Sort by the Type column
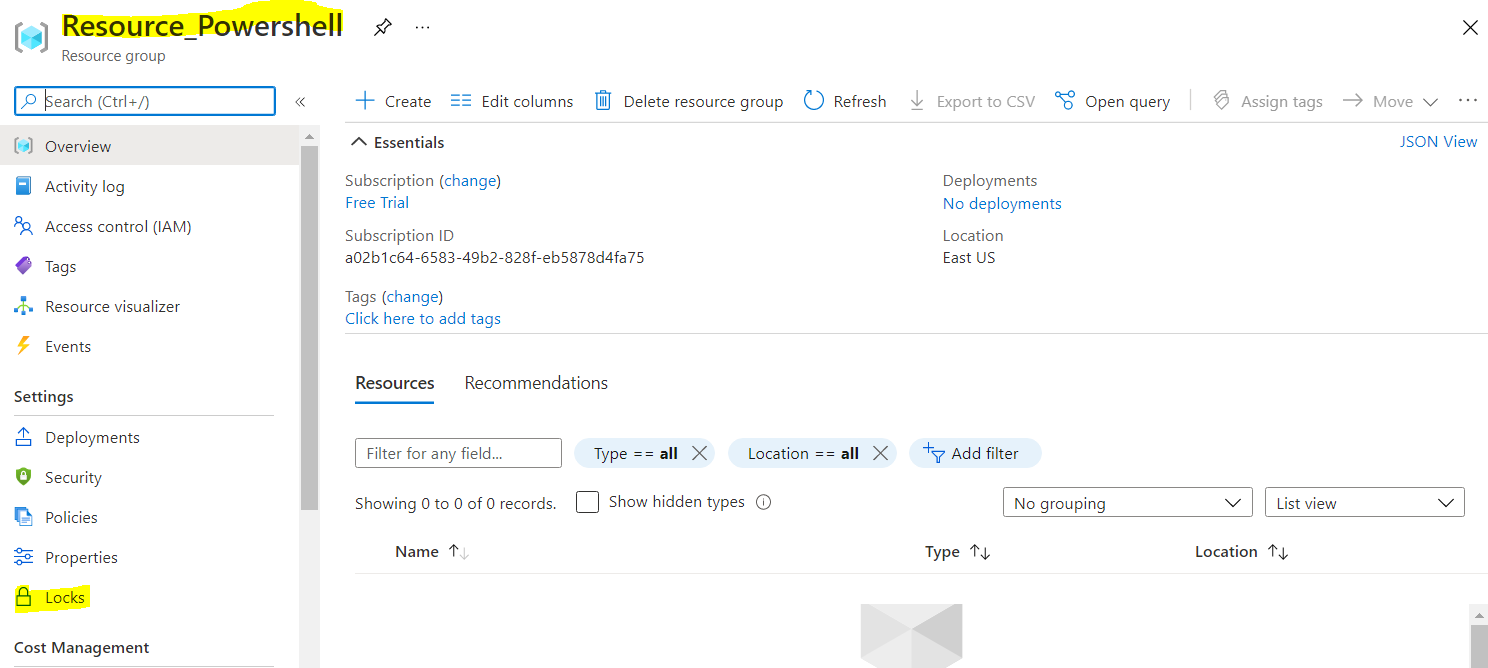Viewport: 1488px width, 668px height. tap(957, 552)
